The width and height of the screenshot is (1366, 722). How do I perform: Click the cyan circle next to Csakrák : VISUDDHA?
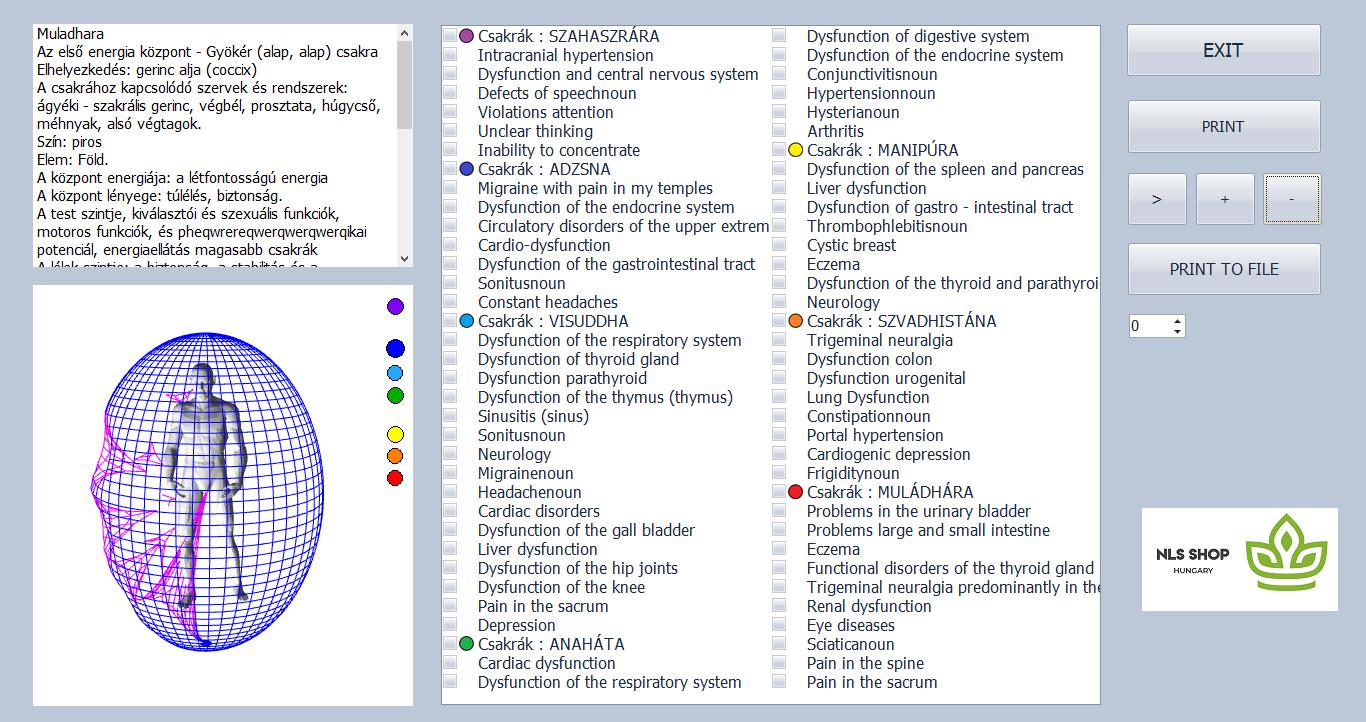(x=466, y=321)
